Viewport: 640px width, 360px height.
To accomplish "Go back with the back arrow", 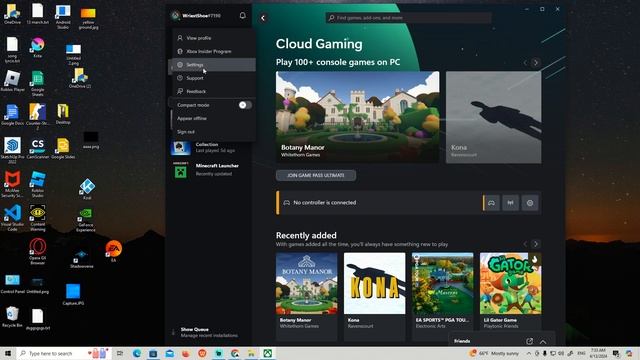I will coord(263,18).
